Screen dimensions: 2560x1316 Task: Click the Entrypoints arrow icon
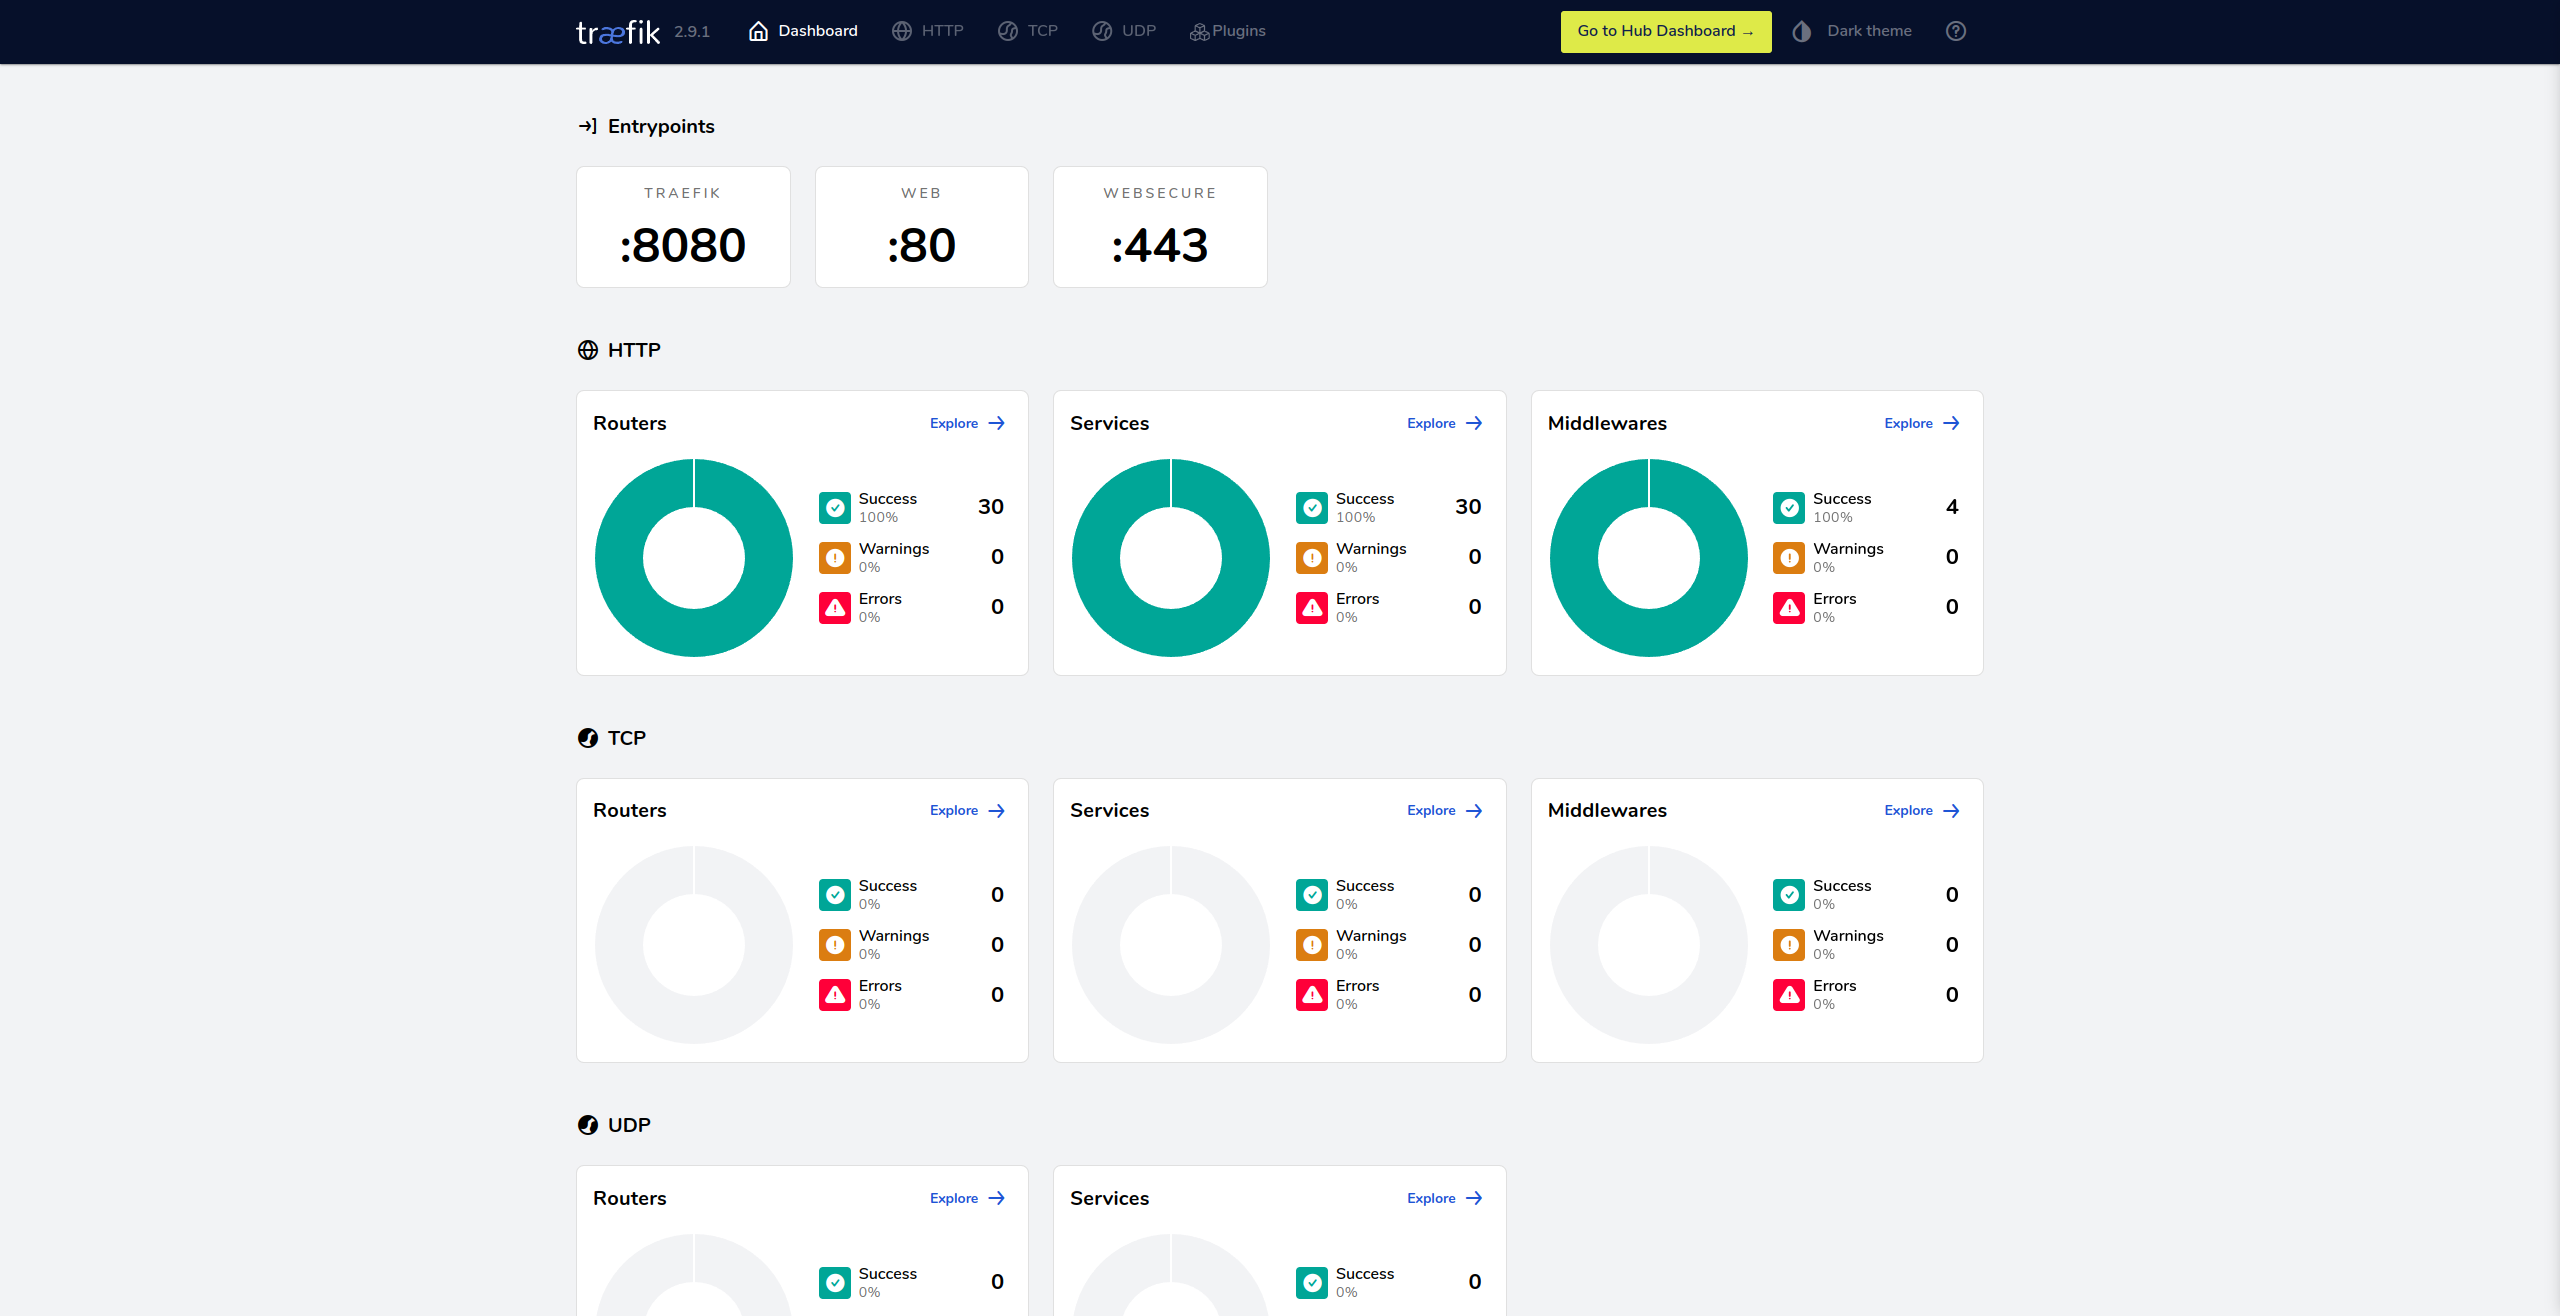(x=588, y=126)
